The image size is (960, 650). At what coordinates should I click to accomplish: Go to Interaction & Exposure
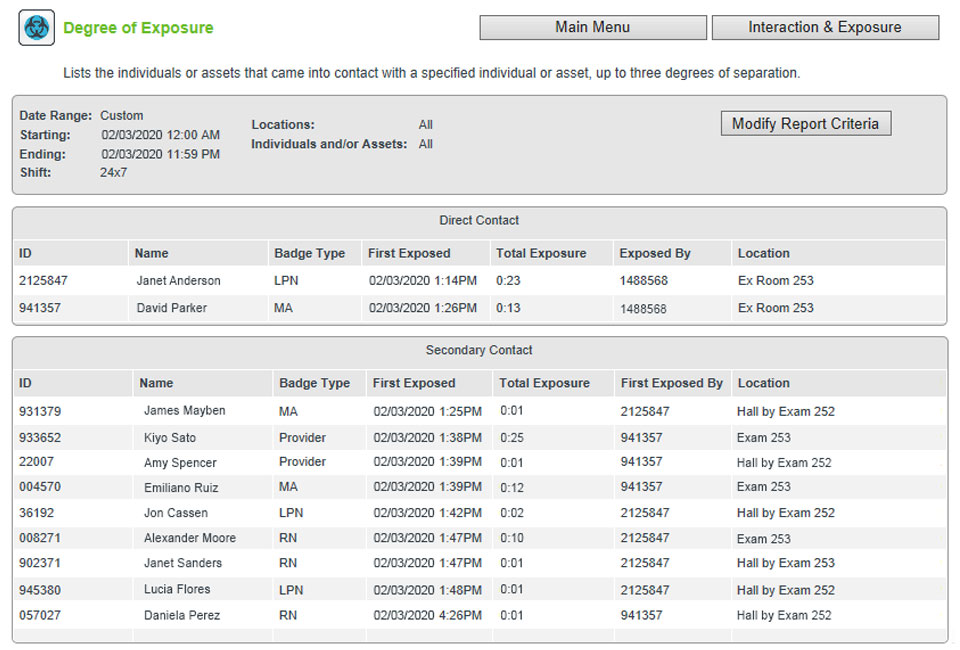pos(824,28)
